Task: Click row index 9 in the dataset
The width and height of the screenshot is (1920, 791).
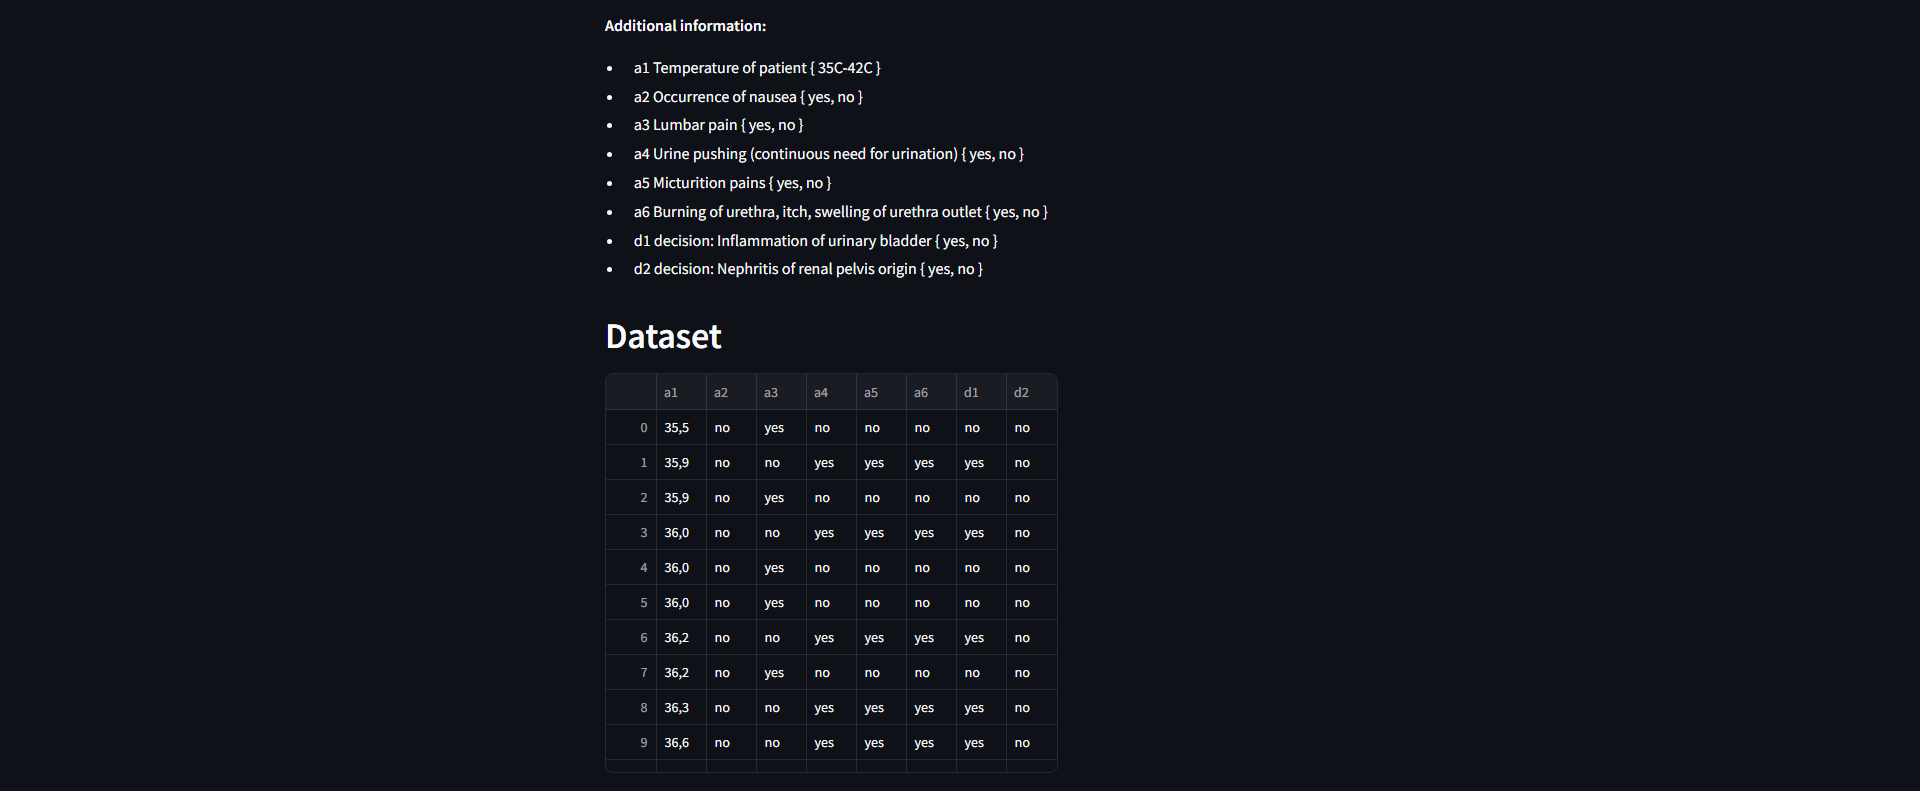Action: click(x=631, y=743)
